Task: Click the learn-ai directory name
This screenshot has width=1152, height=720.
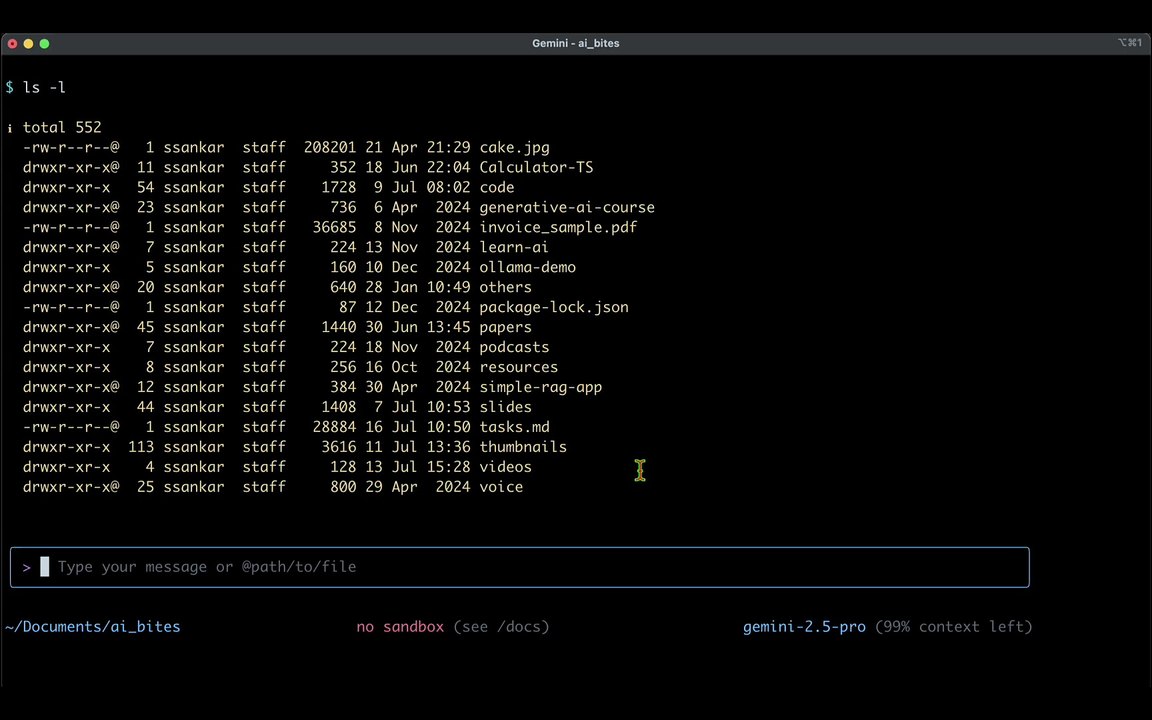Action: tap(514, 247)
